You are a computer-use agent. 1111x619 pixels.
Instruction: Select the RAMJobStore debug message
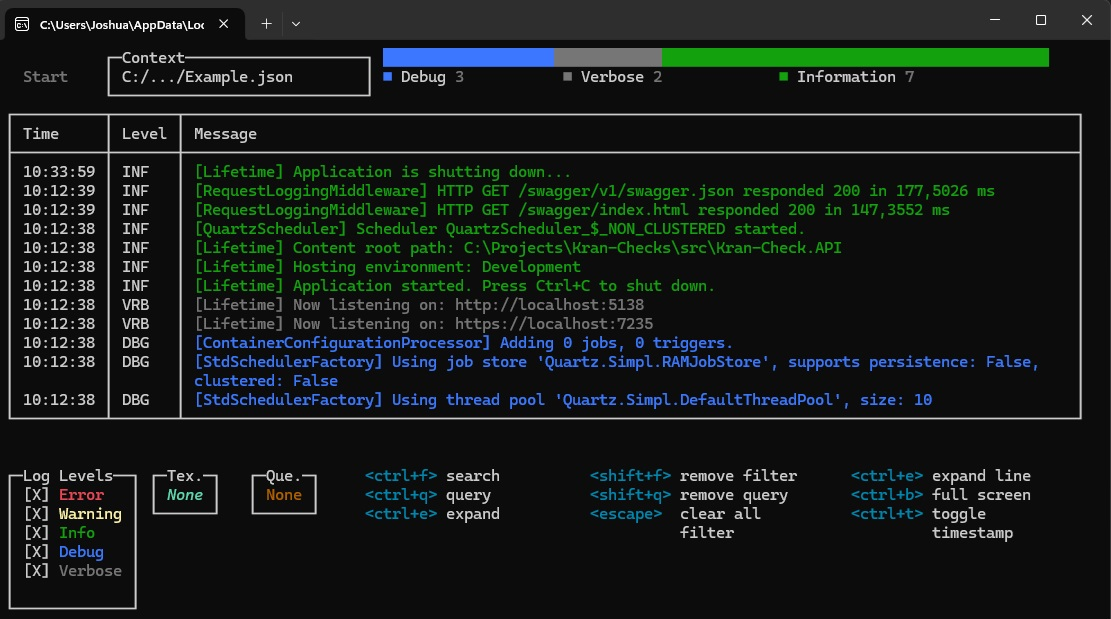(x=616, y=372)
